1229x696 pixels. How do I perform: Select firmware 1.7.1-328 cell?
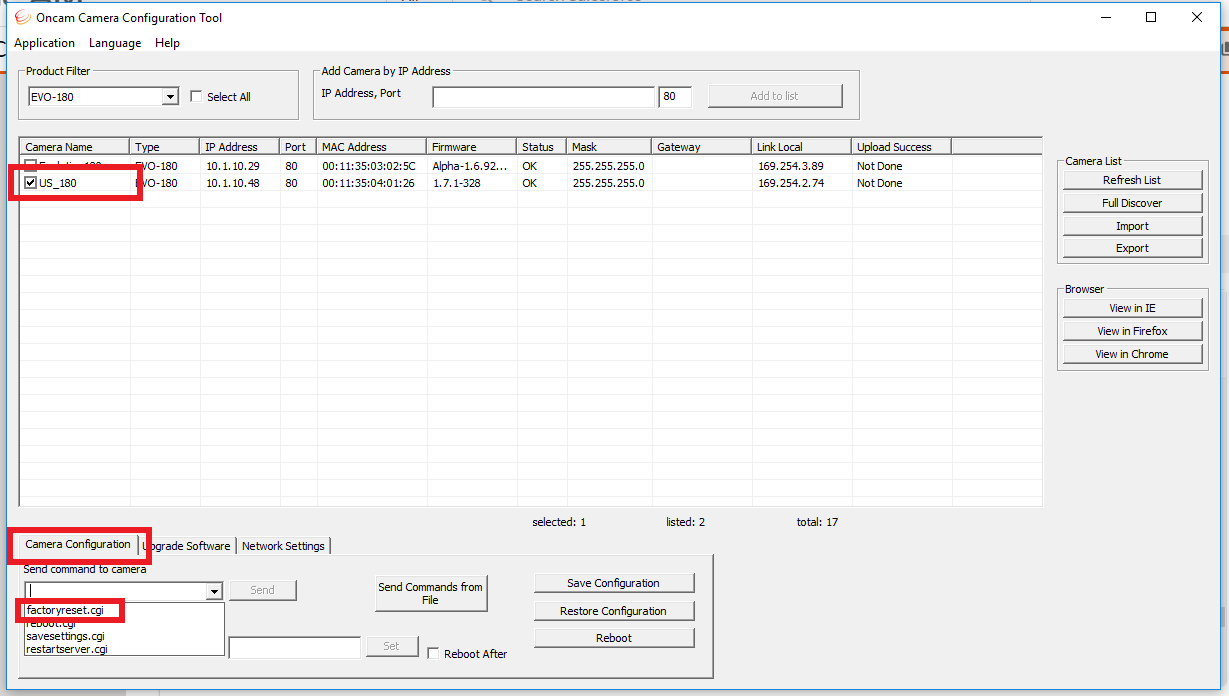(458, 183)
